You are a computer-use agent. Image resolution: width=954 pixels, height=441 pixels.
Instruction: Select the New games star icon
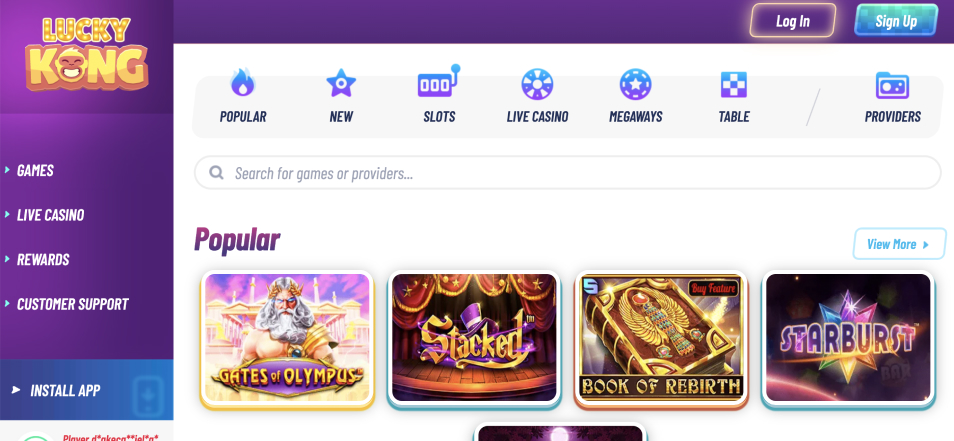[x=341, y=83]
